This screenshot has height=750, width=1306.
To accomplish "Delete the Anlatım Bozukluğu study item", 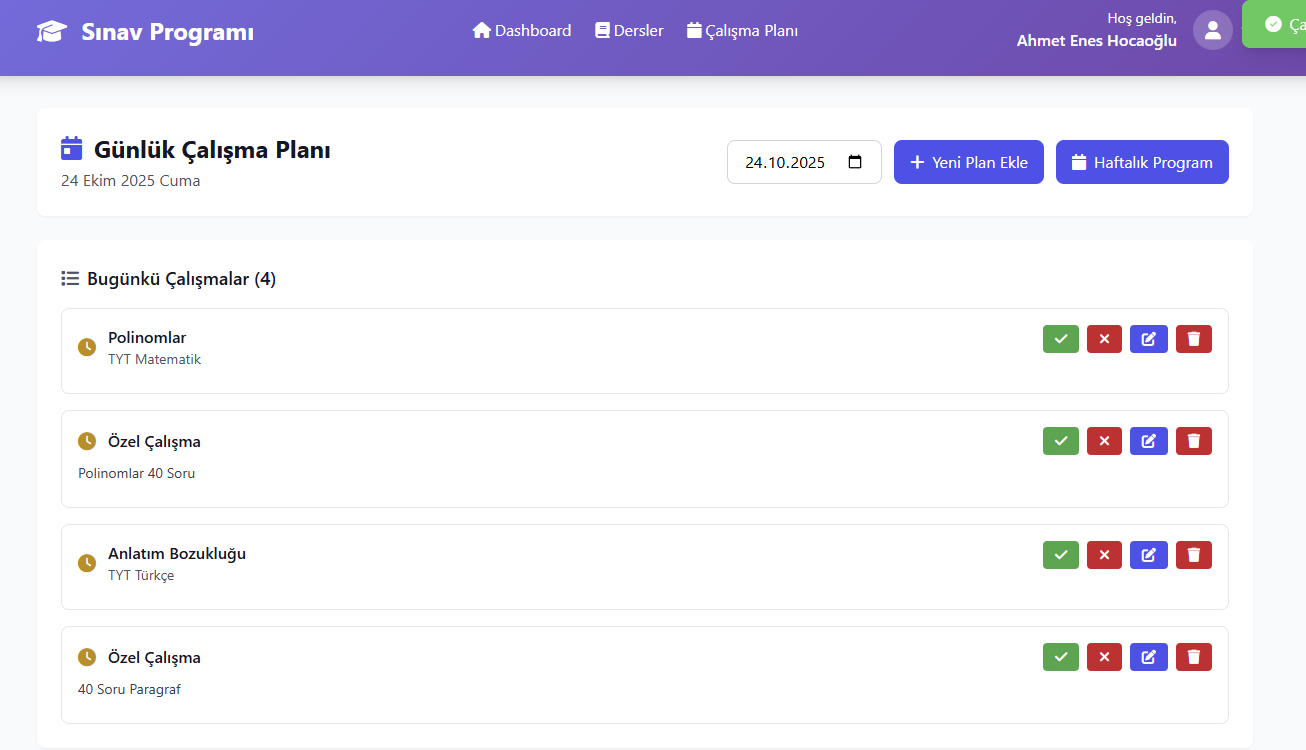I will click(1193, 555).
